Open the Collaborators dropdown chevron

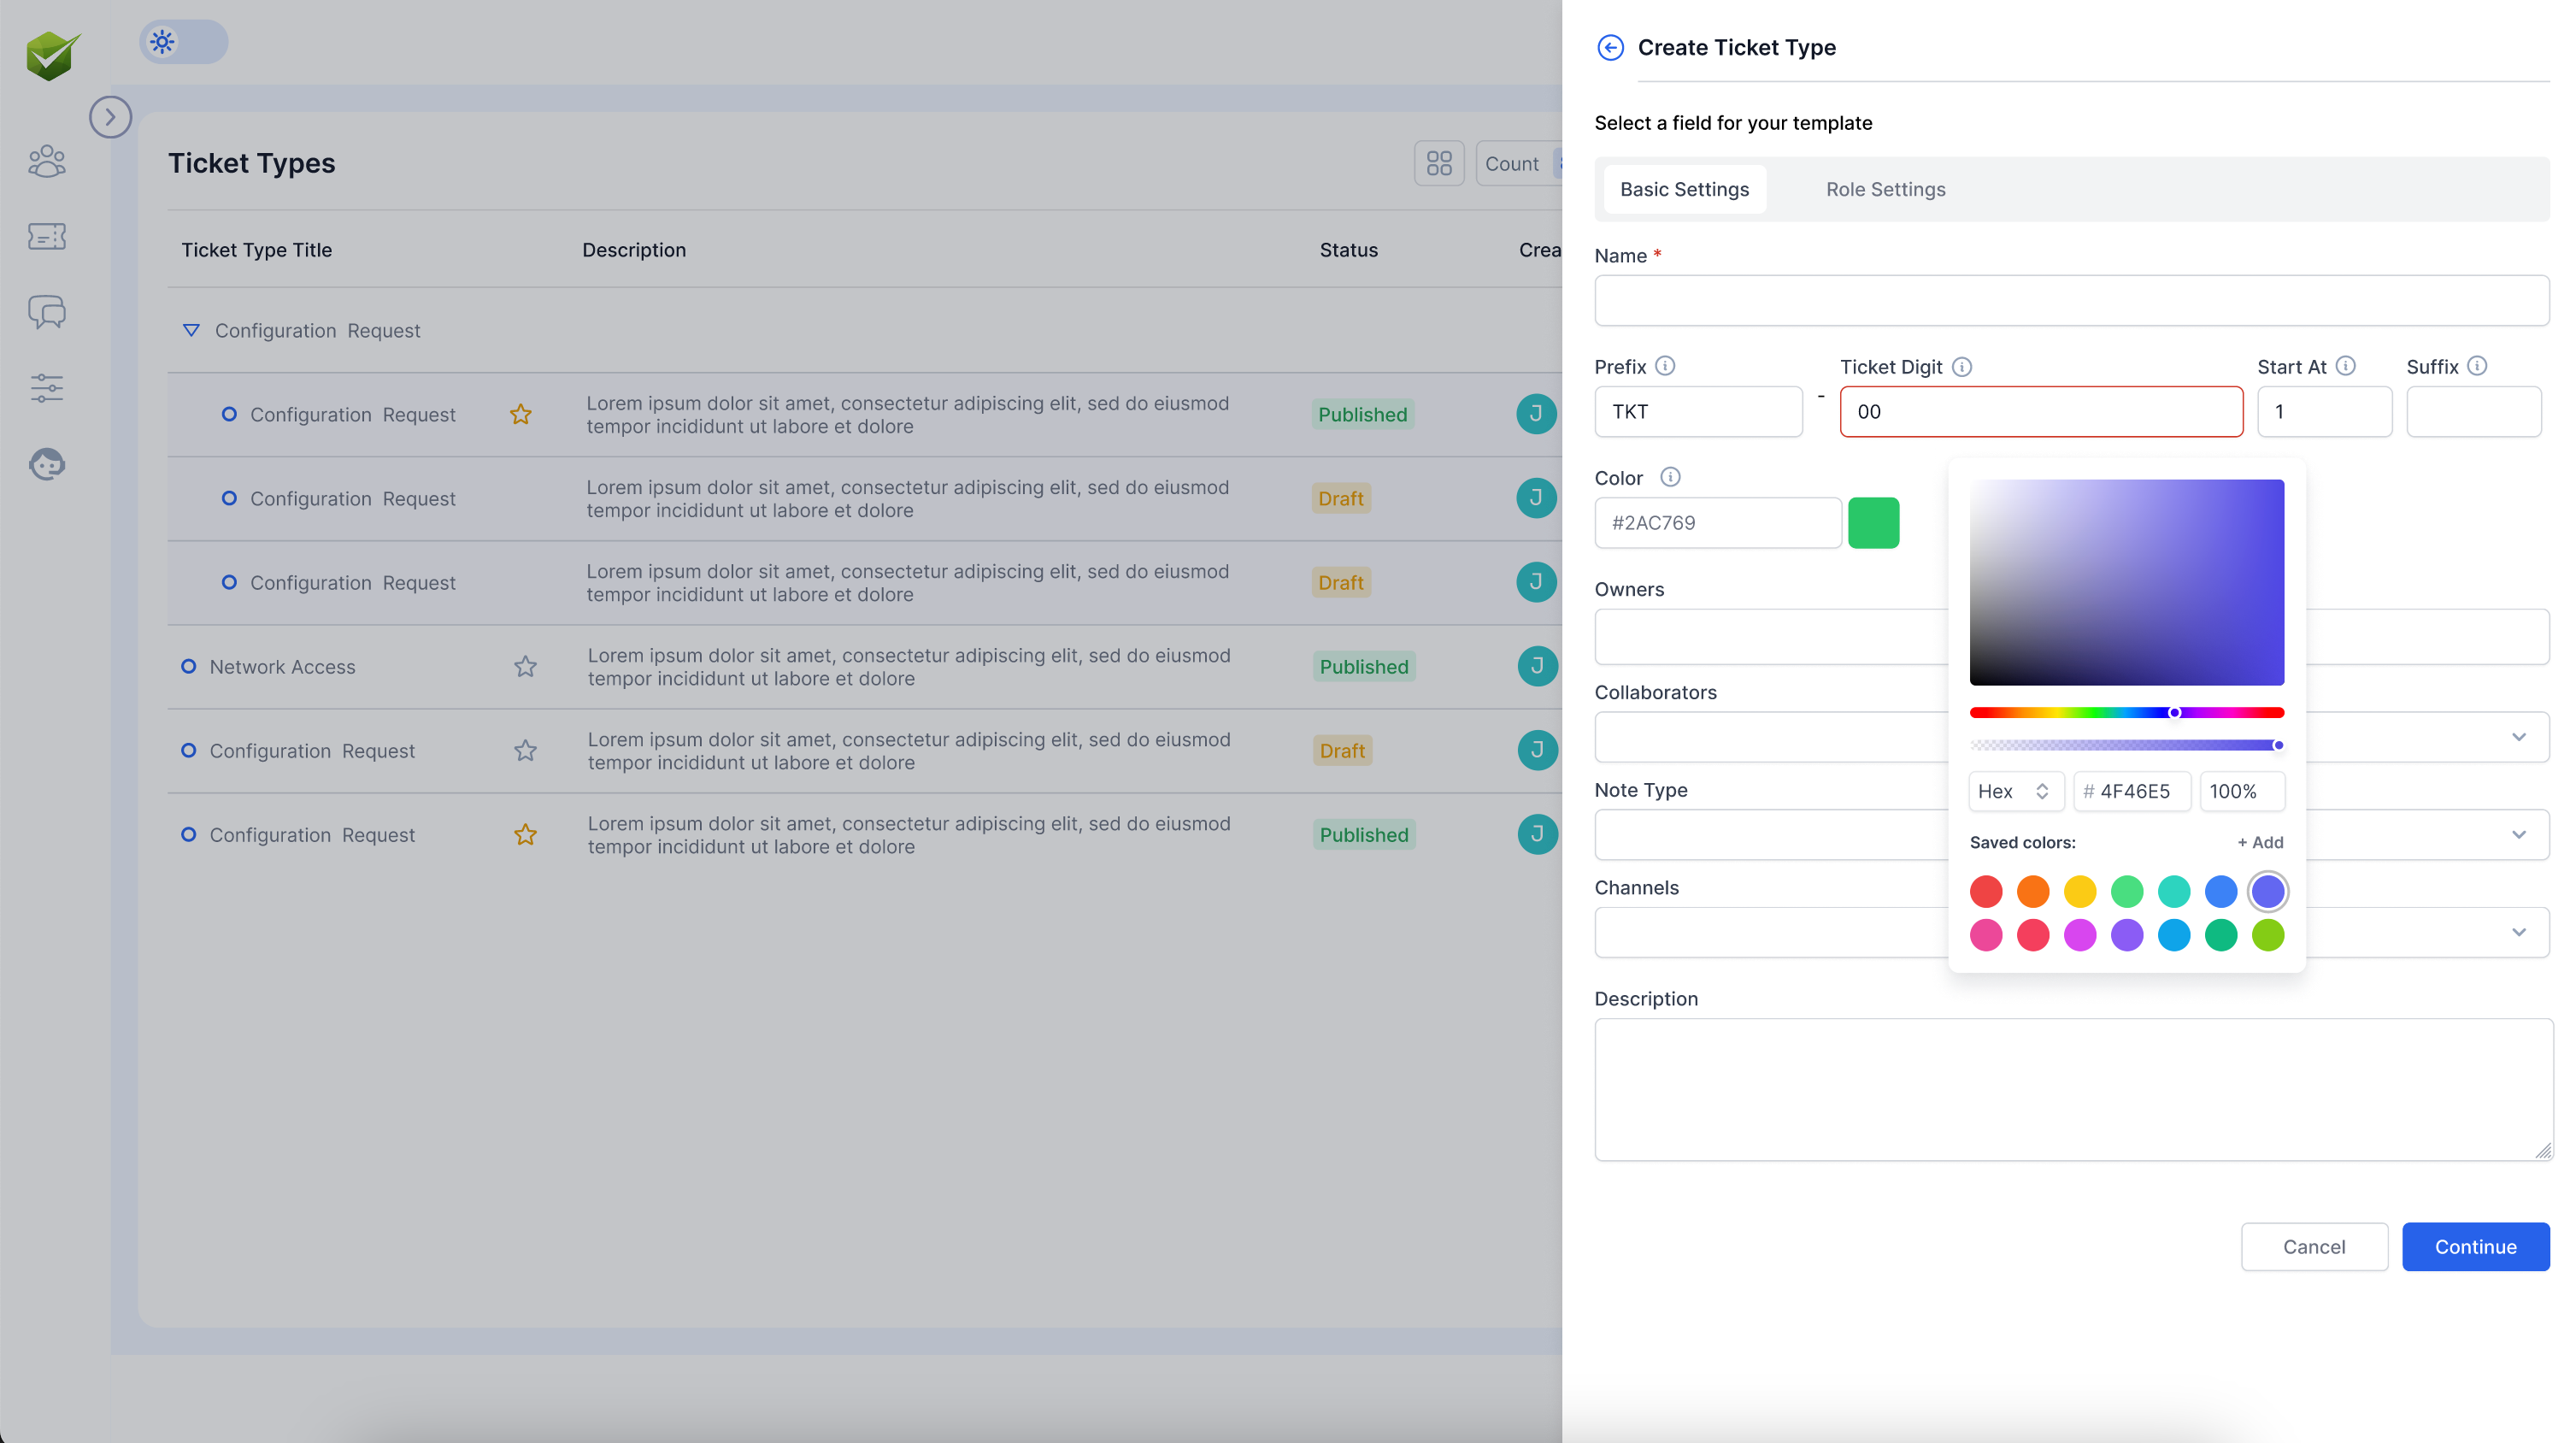coord(2519,737)
